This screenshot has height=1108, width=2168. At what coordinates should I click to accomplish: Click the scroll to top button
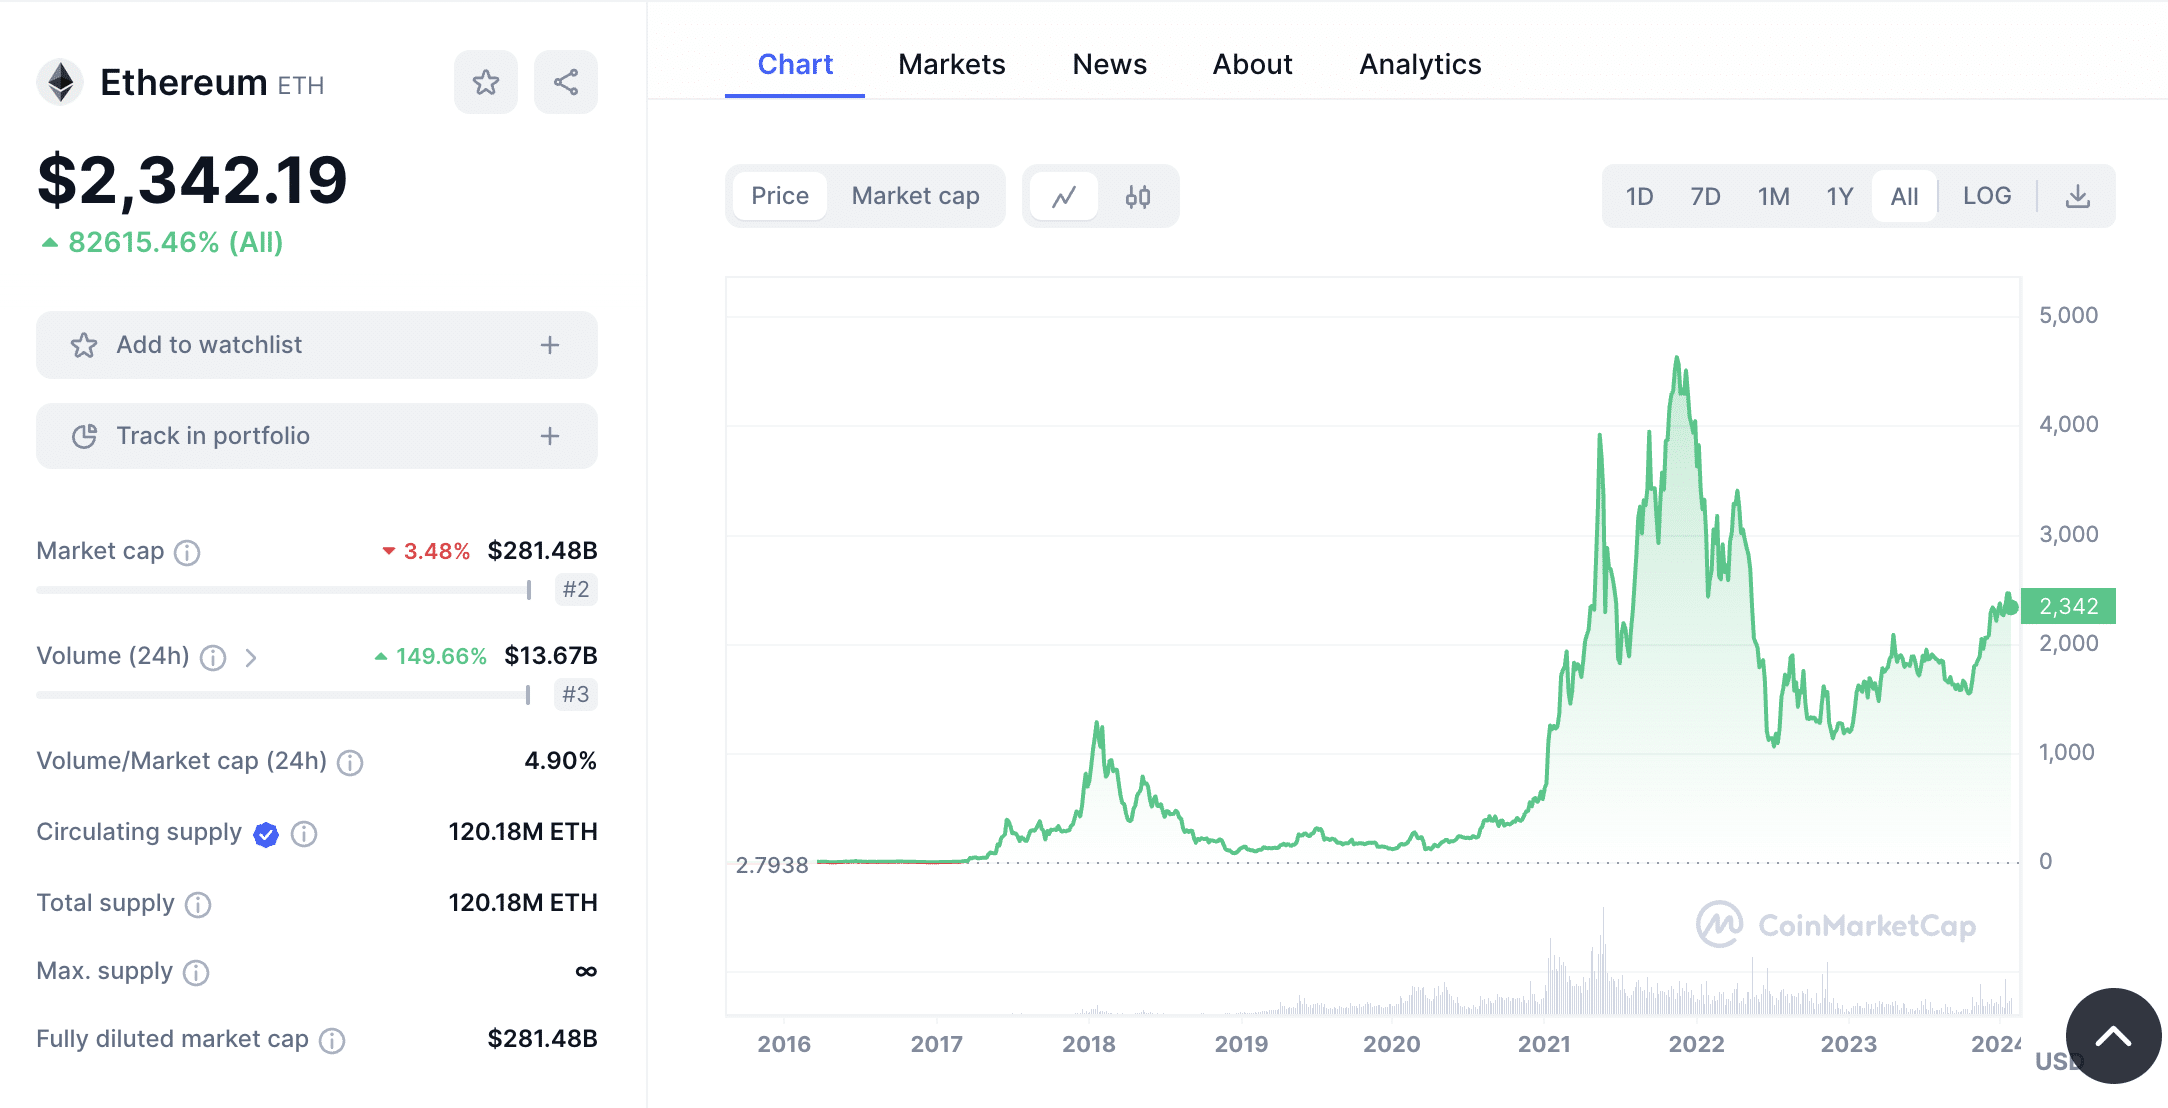pyautogui.click(x=2113, y=1036)
